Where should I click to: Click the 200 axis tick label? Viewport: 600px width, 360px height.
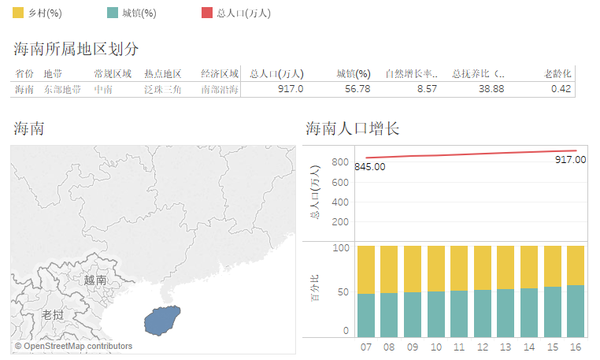(340, 222)
